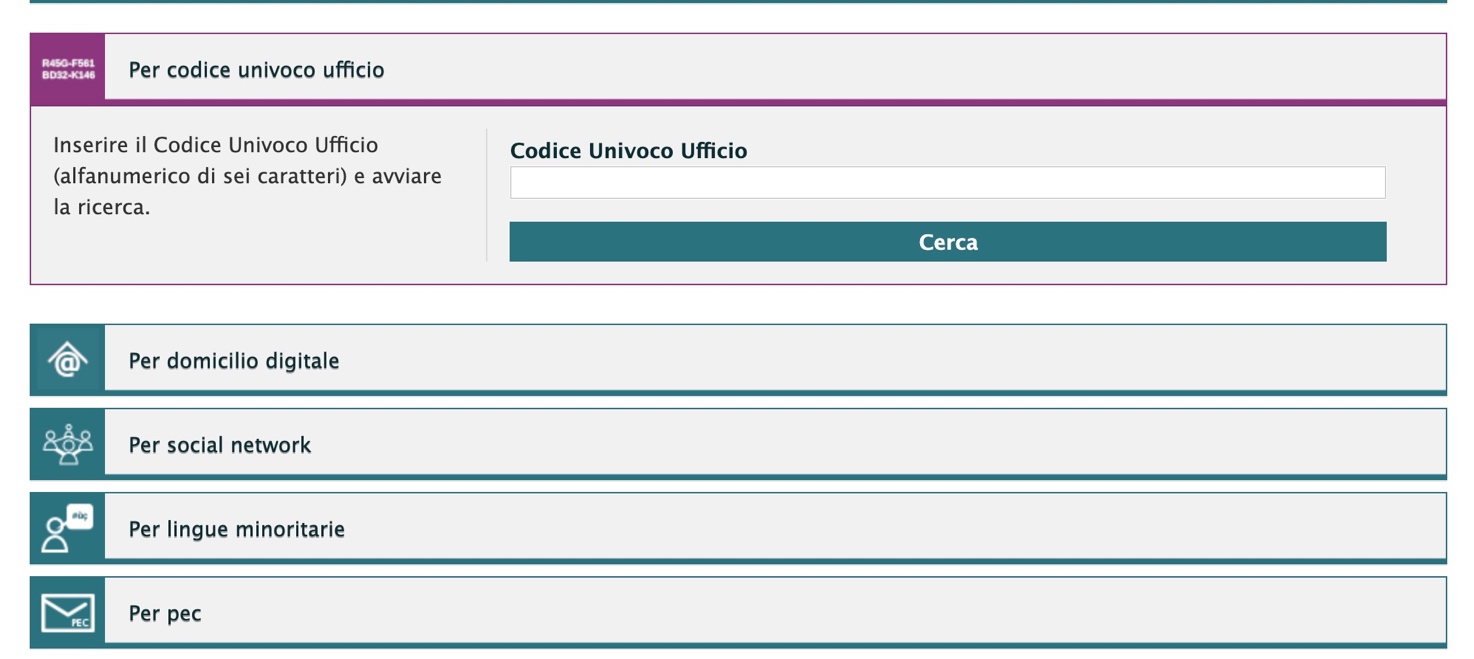Click the Cerca search button
The height and width of the screenshot is (659, 1474).
[948, 242]
